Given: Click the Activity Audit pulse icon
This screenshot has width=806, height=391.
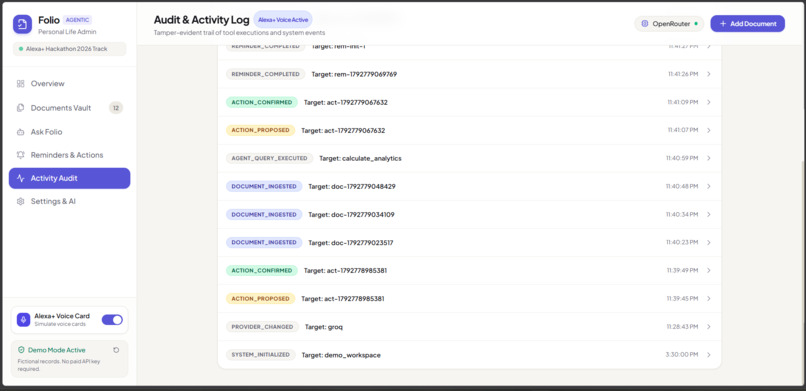Looking at the screenshot, I should (21, 178).
